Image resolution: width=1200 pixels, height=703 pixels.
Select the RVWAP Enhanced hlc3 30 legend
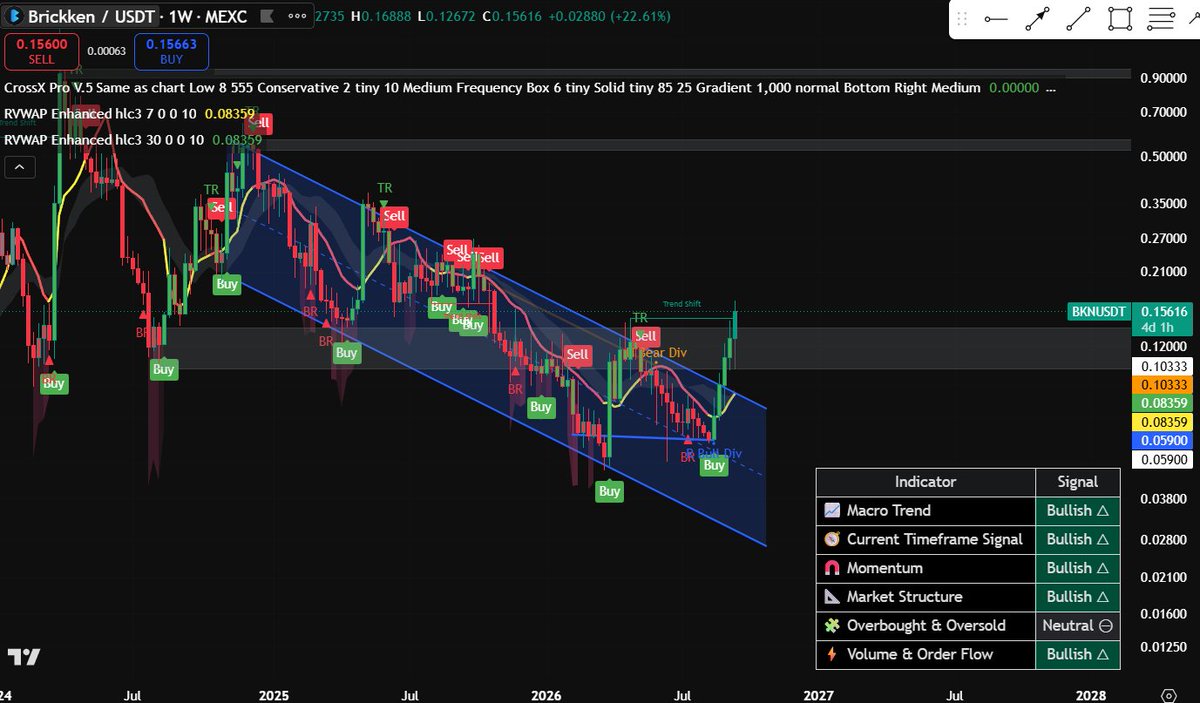tap(104, 140)
